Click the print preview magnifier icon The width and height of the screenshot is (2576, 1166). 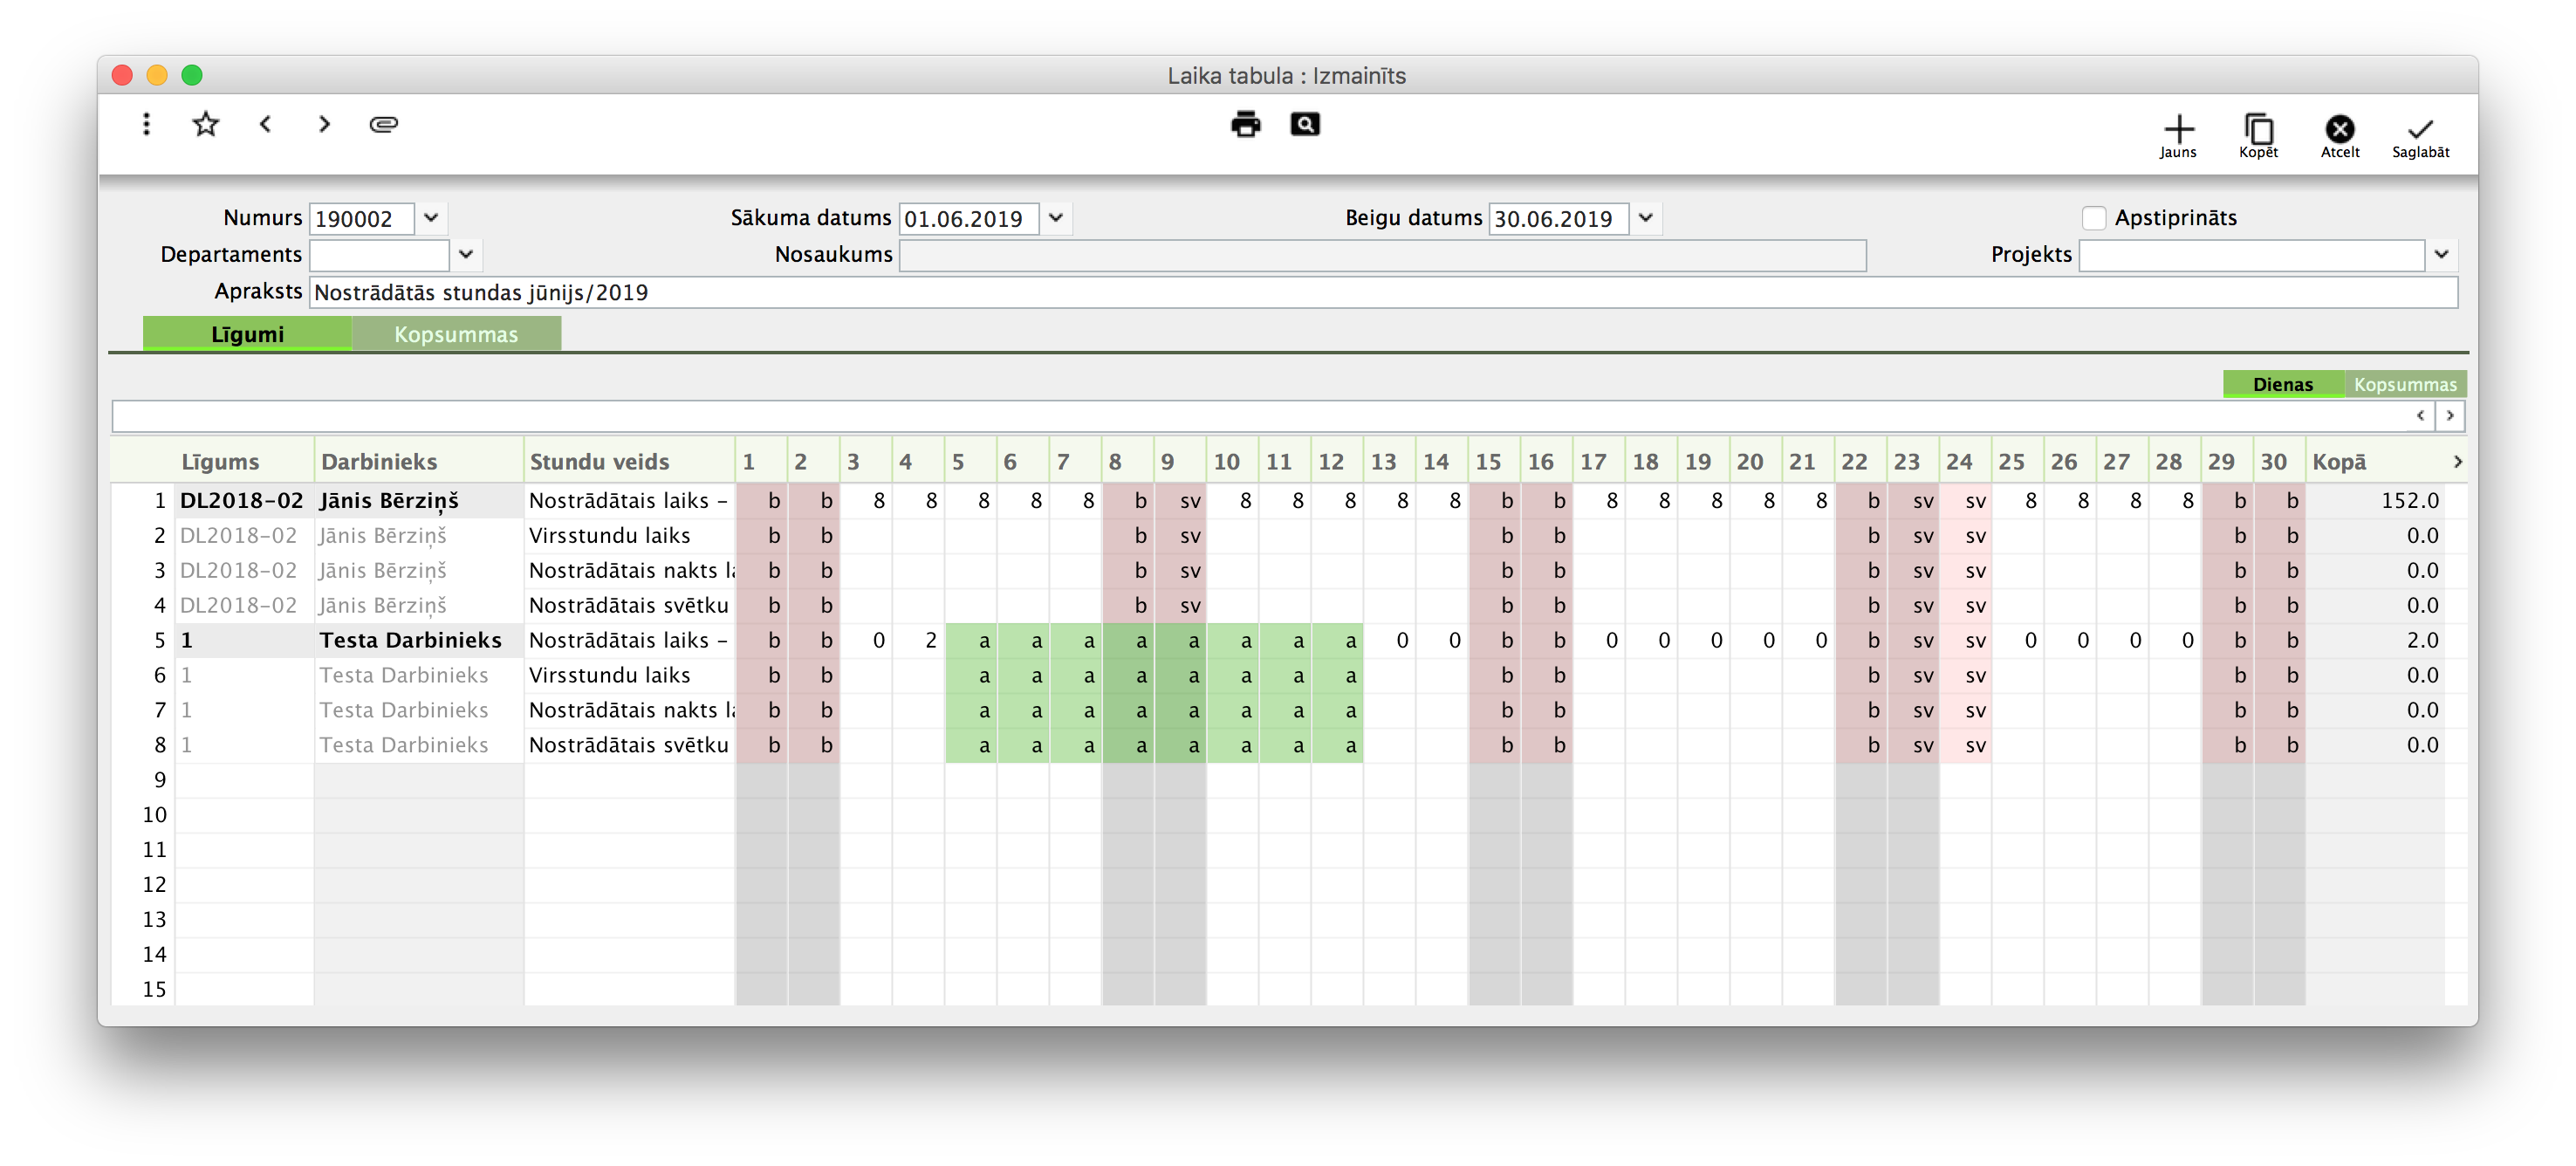(x=1304, y=124)
